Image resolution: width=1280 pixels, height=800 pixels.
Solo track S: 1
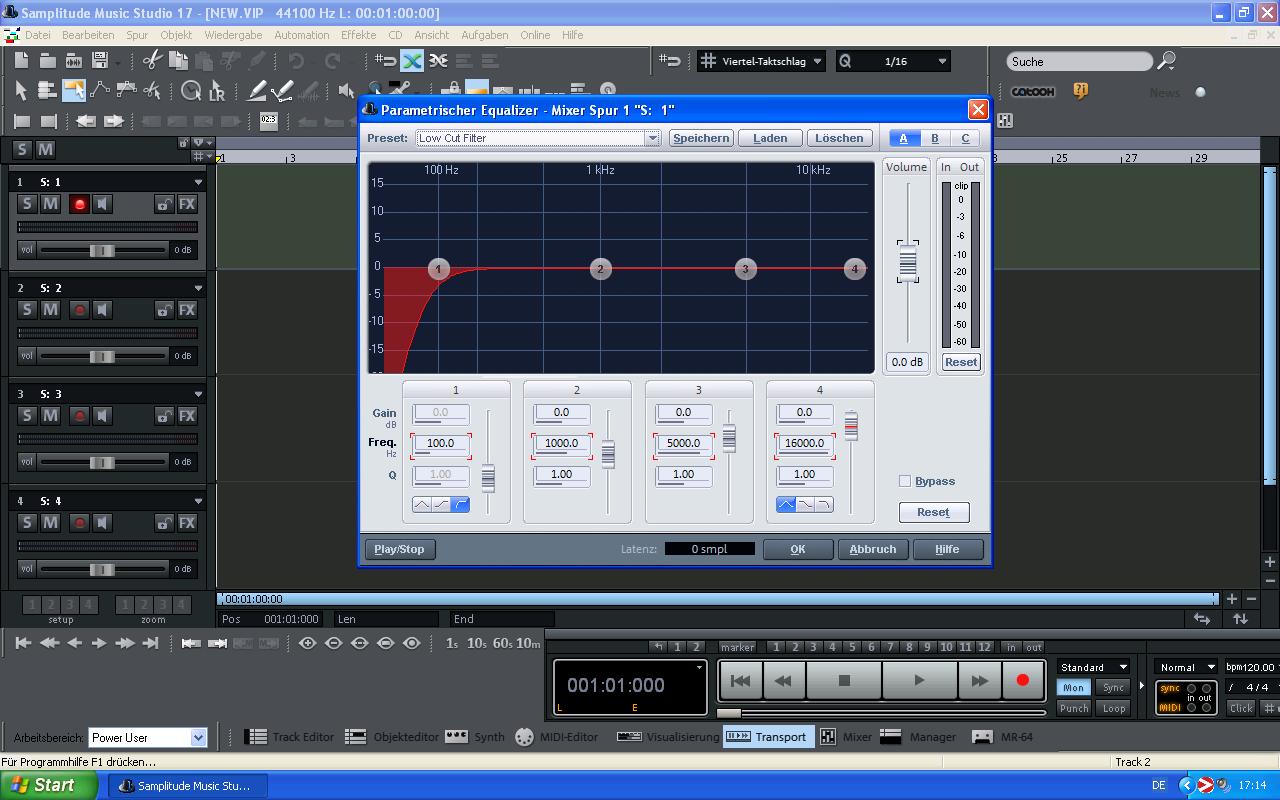[27, 204]
